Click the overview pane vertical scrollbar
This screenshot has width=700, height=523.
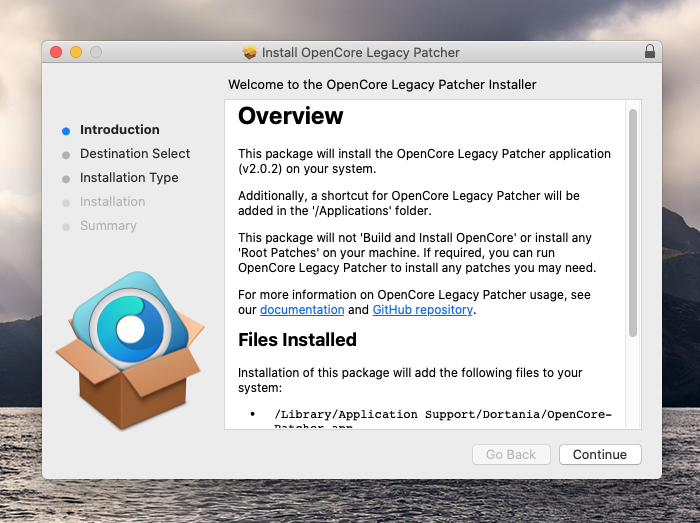coord(633,223)
